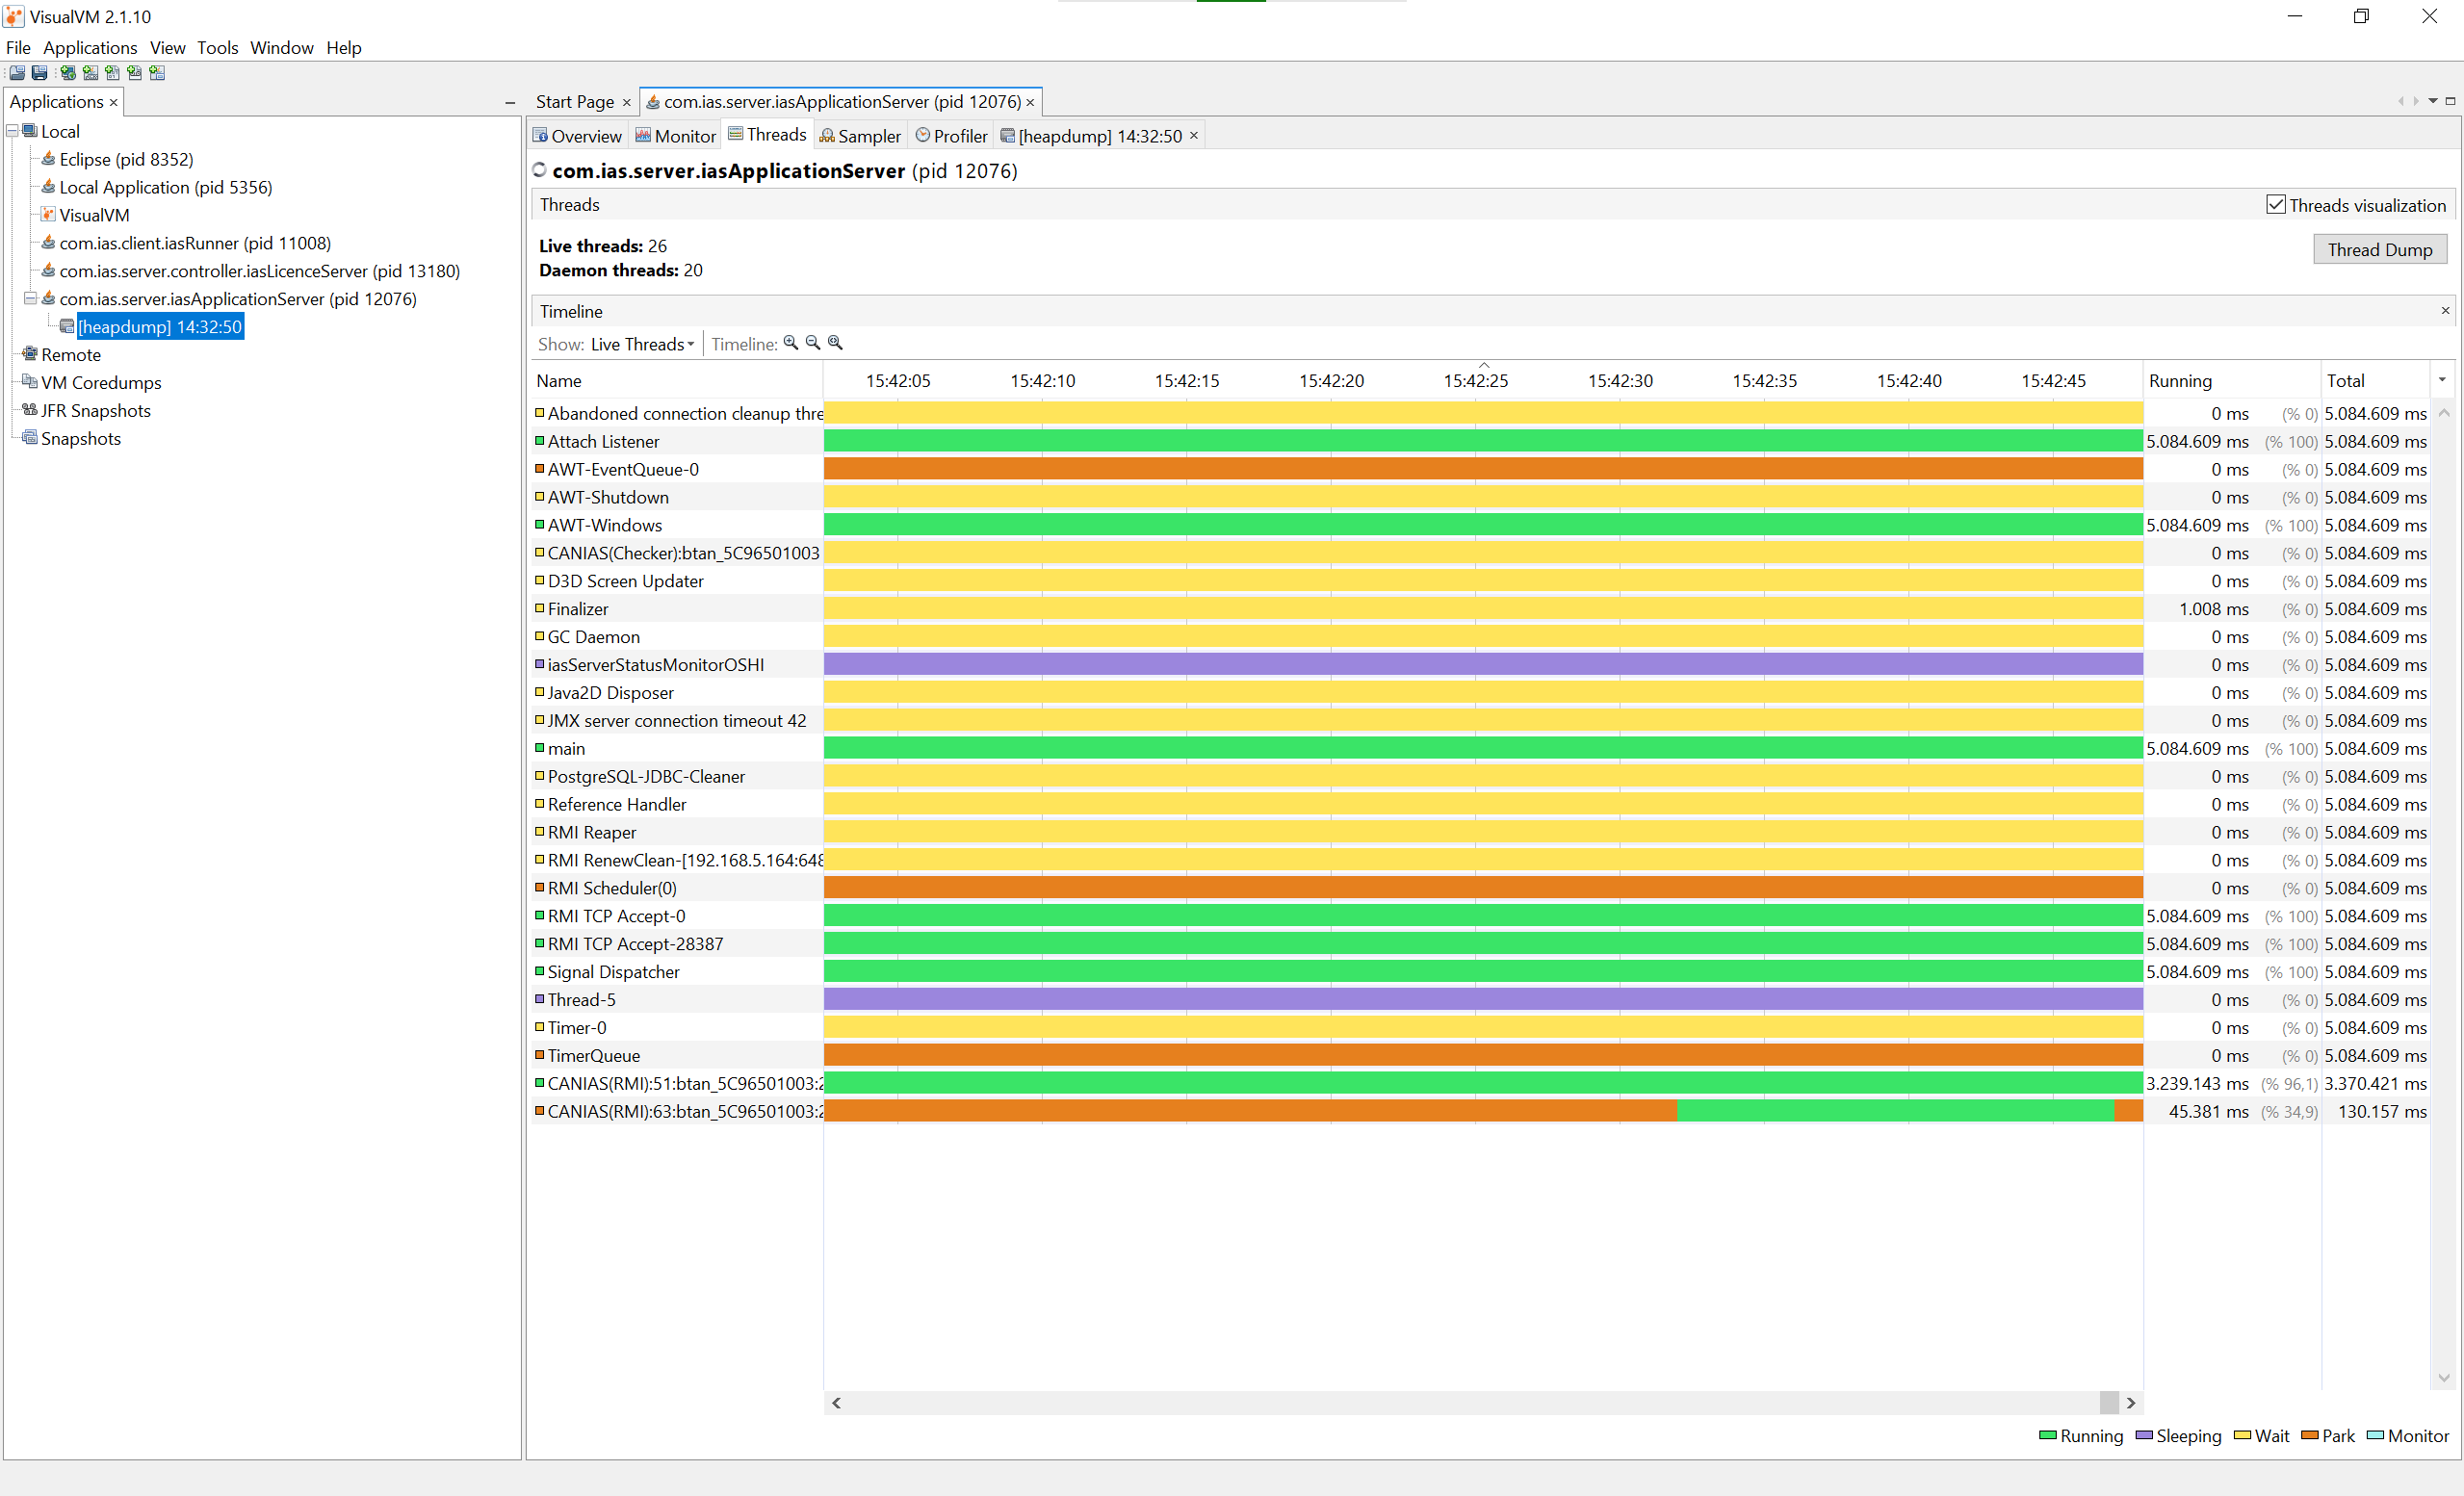Open the table column chooser arrow
This screenshot has width=2464, height=1496.
click(x=2442, y=380)
